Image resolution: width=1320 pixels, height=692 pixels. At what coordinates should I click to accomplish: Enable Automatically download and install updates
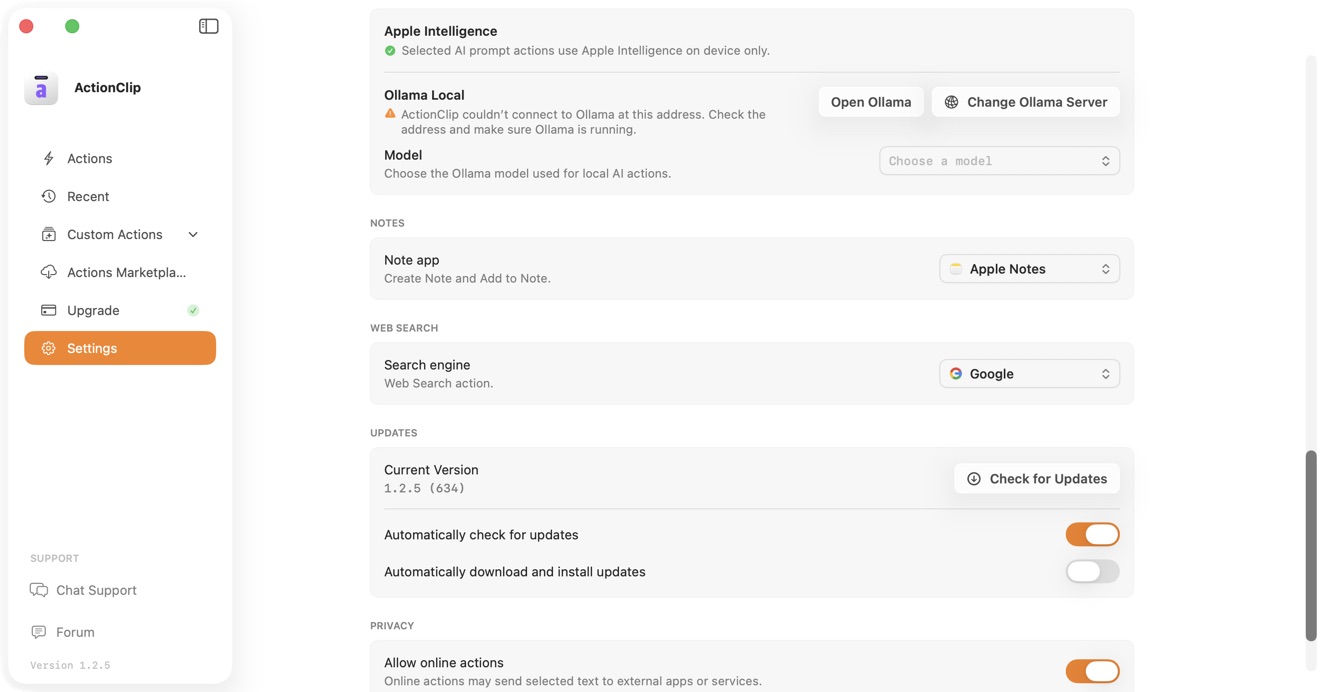[1092, 571]
